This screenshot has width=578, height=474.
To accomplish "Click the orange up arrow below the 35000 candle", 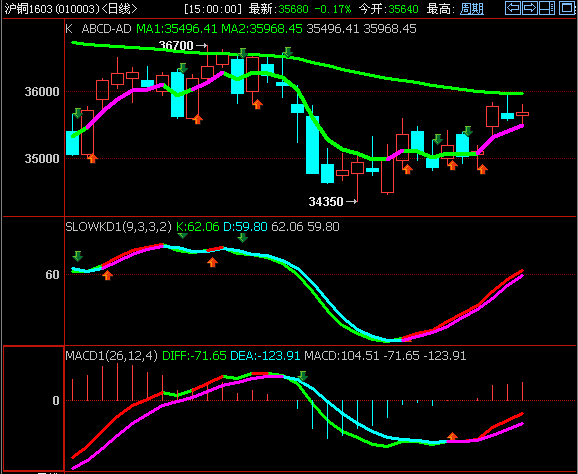I will (x=93, y=158).
